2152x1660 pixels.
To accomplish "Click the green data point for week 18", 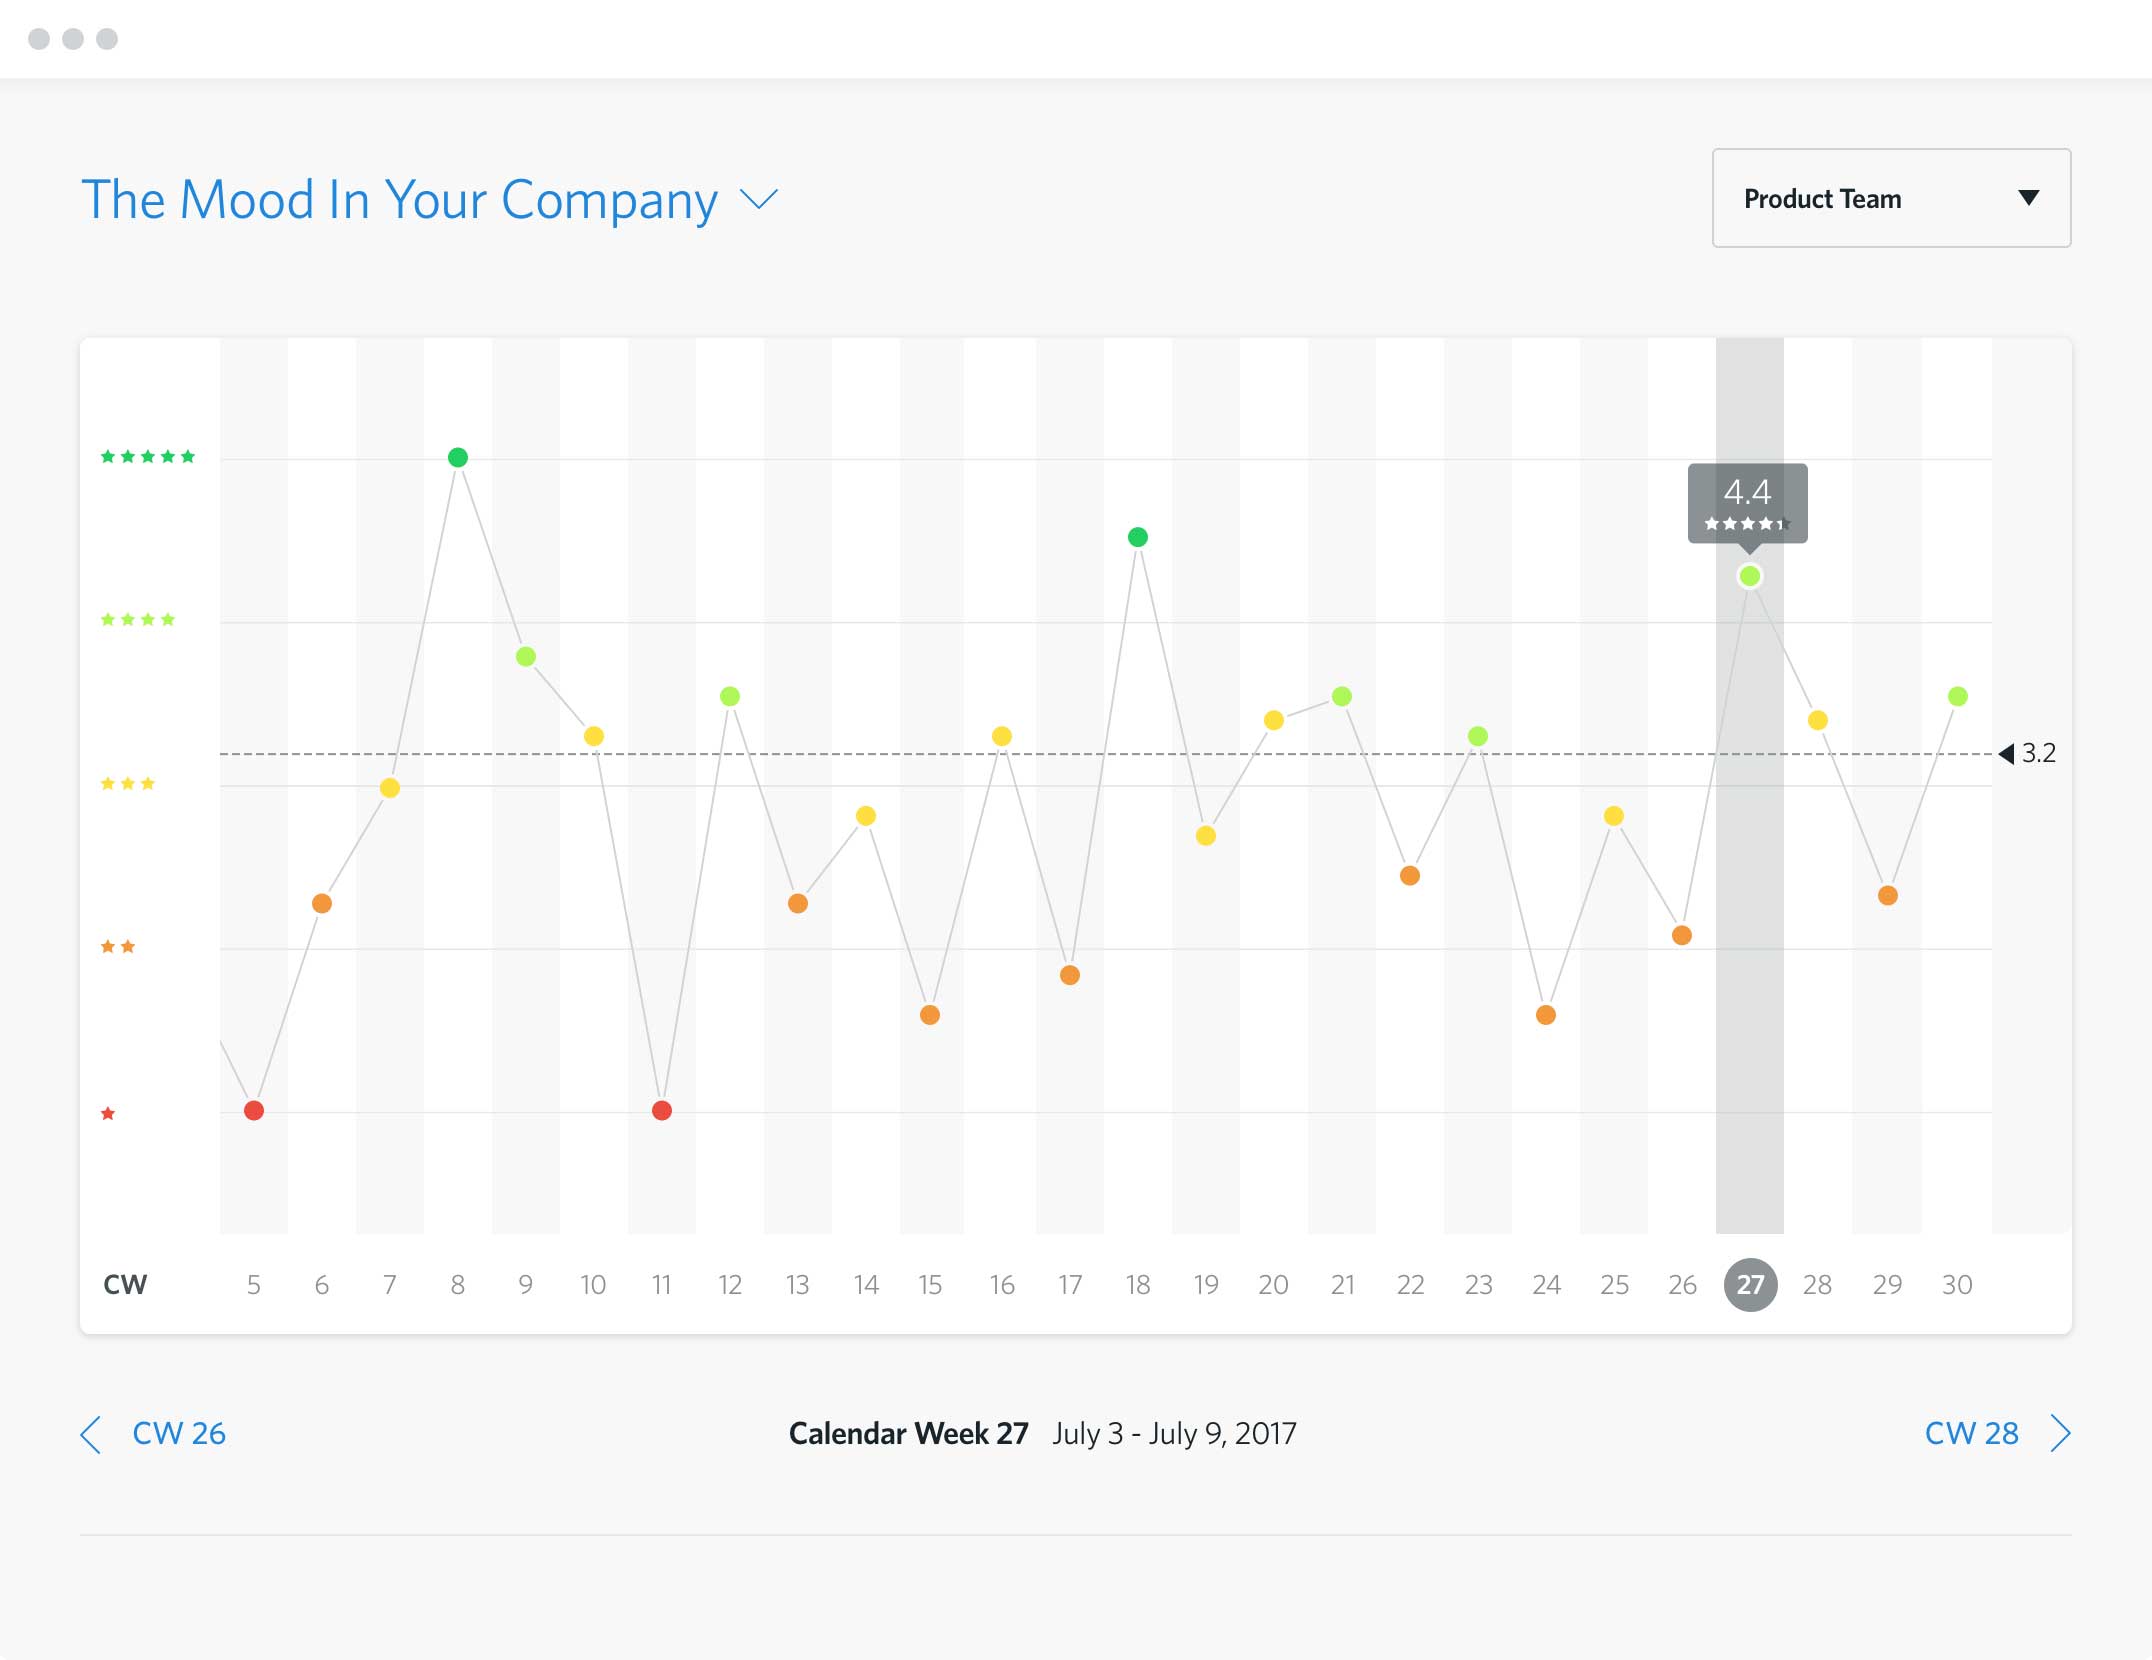I will click(1138, 537).
